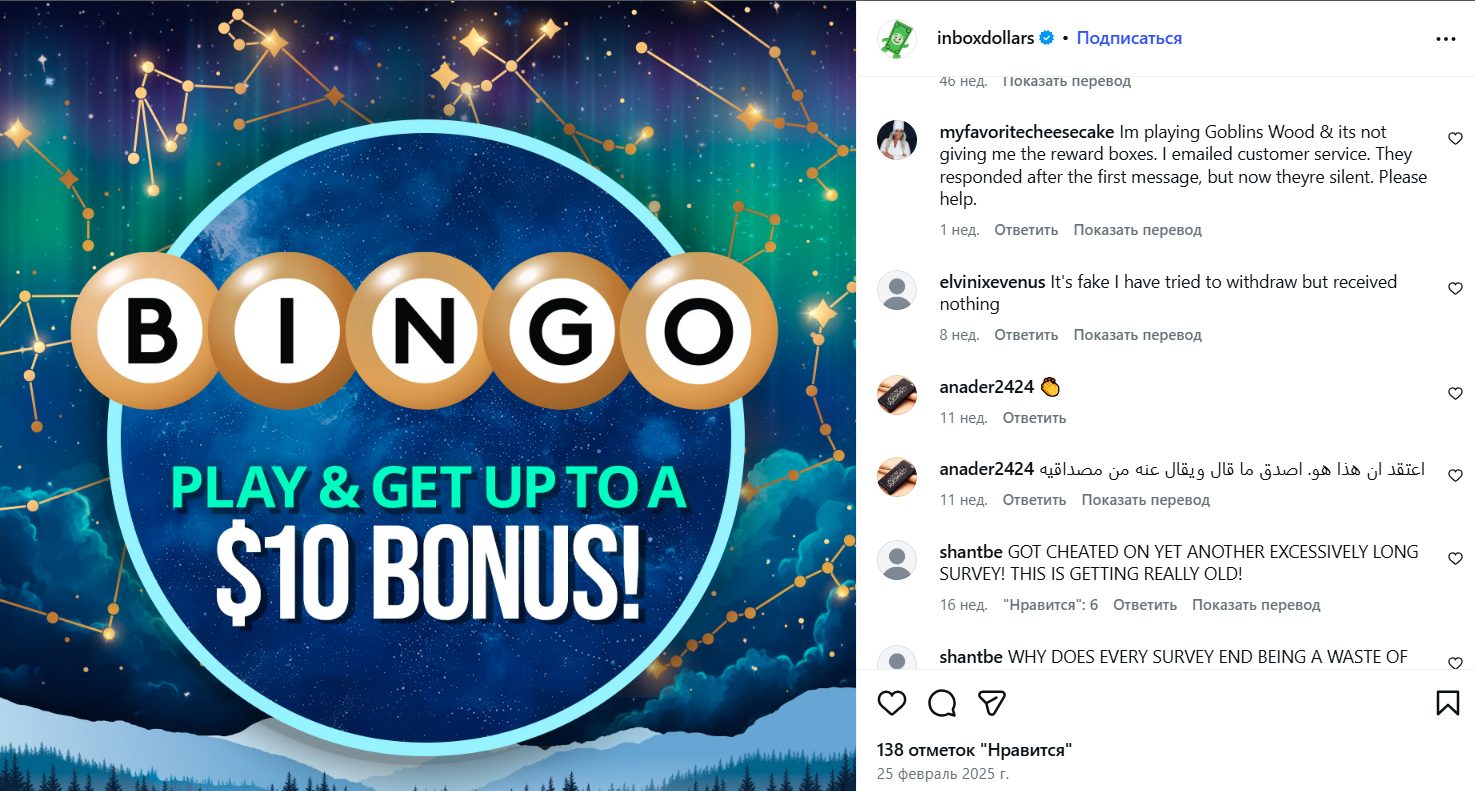Screen dimensions: 1475x791
Task: Open the three-dot more options menu
Action: click(x=1446, y=39)
